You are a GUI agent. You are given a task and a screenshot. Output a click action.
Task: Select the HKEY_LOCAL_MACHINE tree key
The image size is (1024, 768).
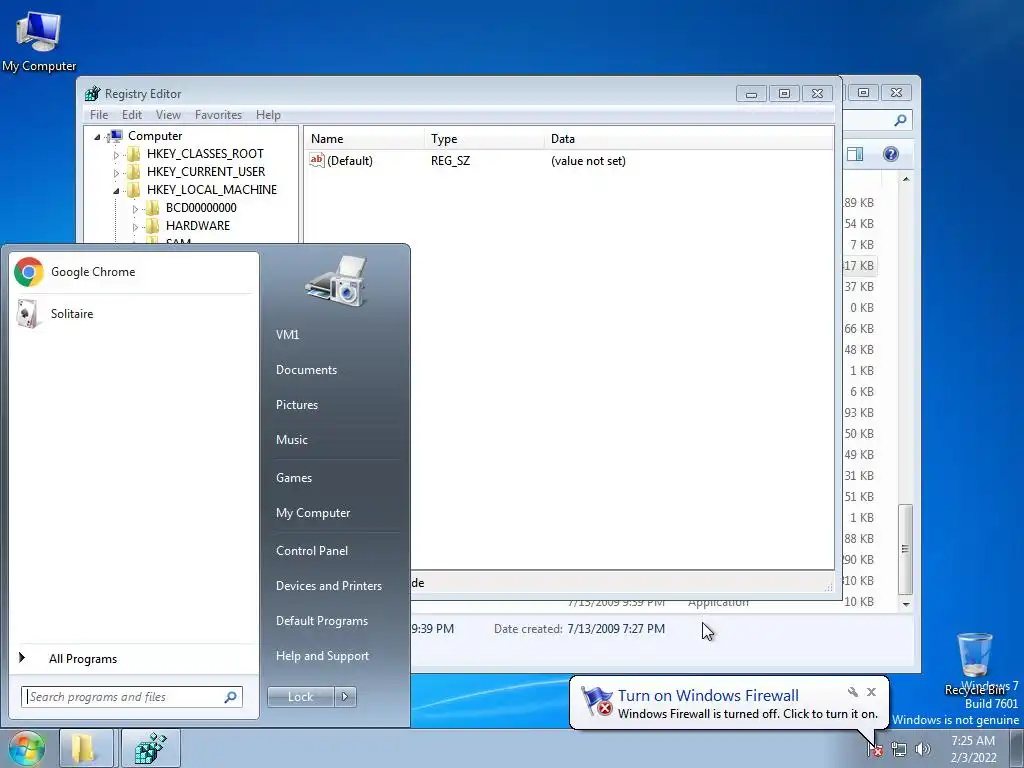point(212,190)
